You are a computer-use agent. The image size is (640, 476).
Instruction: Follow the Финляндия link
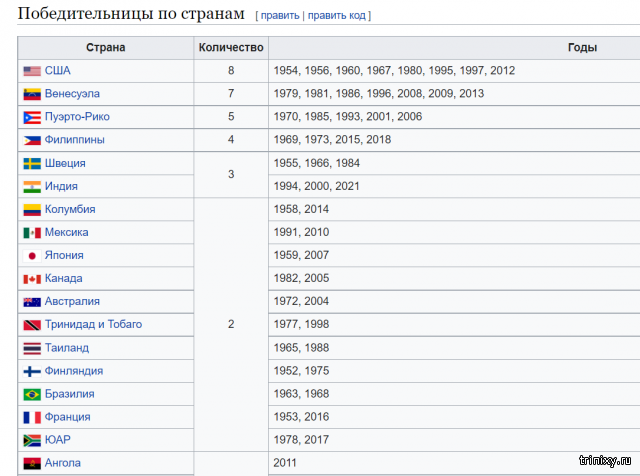pos(74,371)
